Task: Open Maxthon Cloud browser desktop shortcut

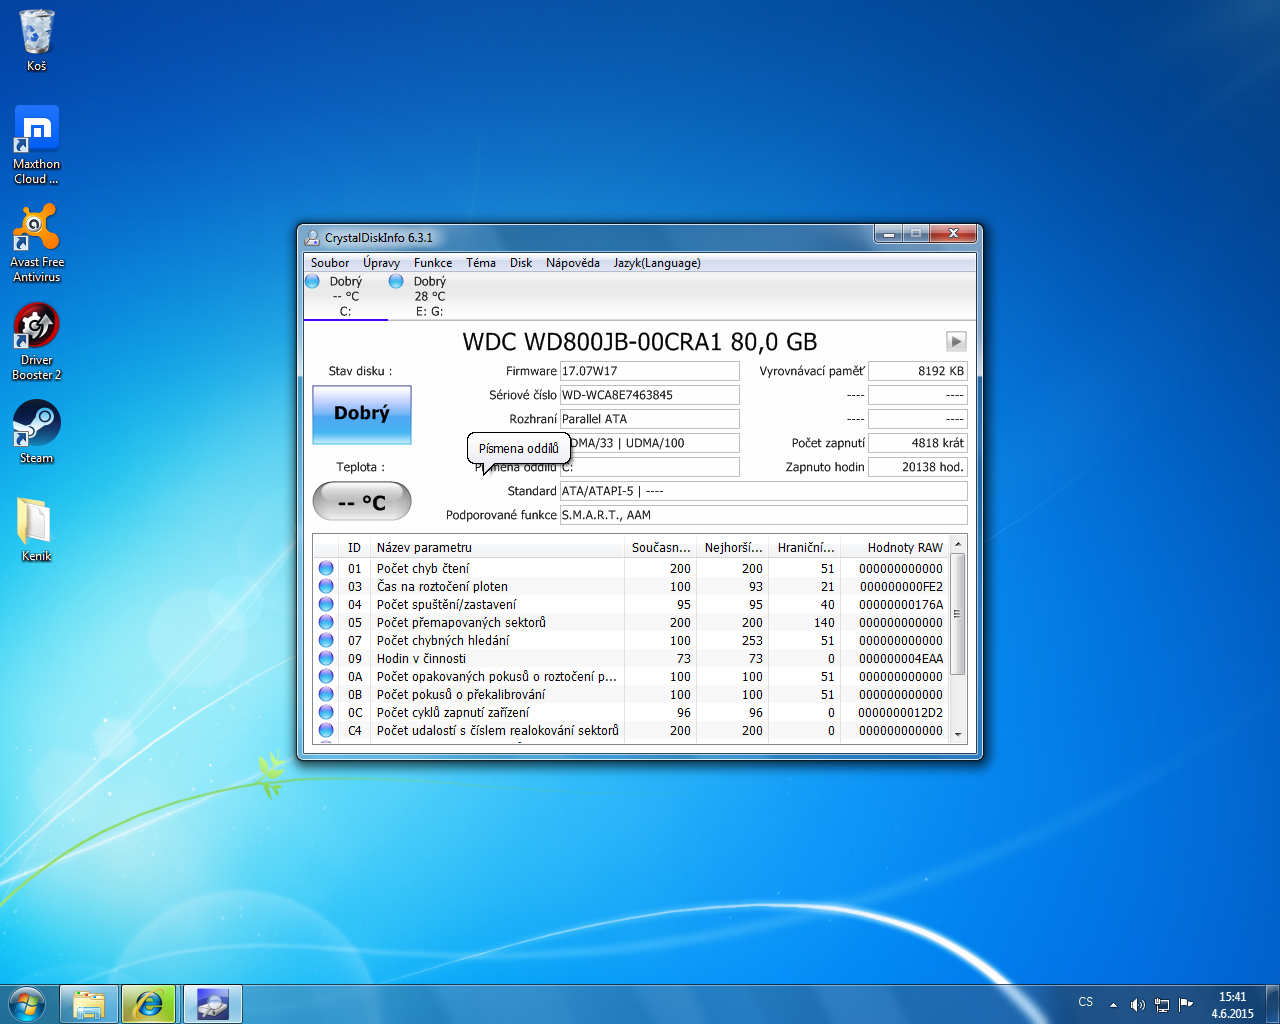Action: tap(36, 145)
